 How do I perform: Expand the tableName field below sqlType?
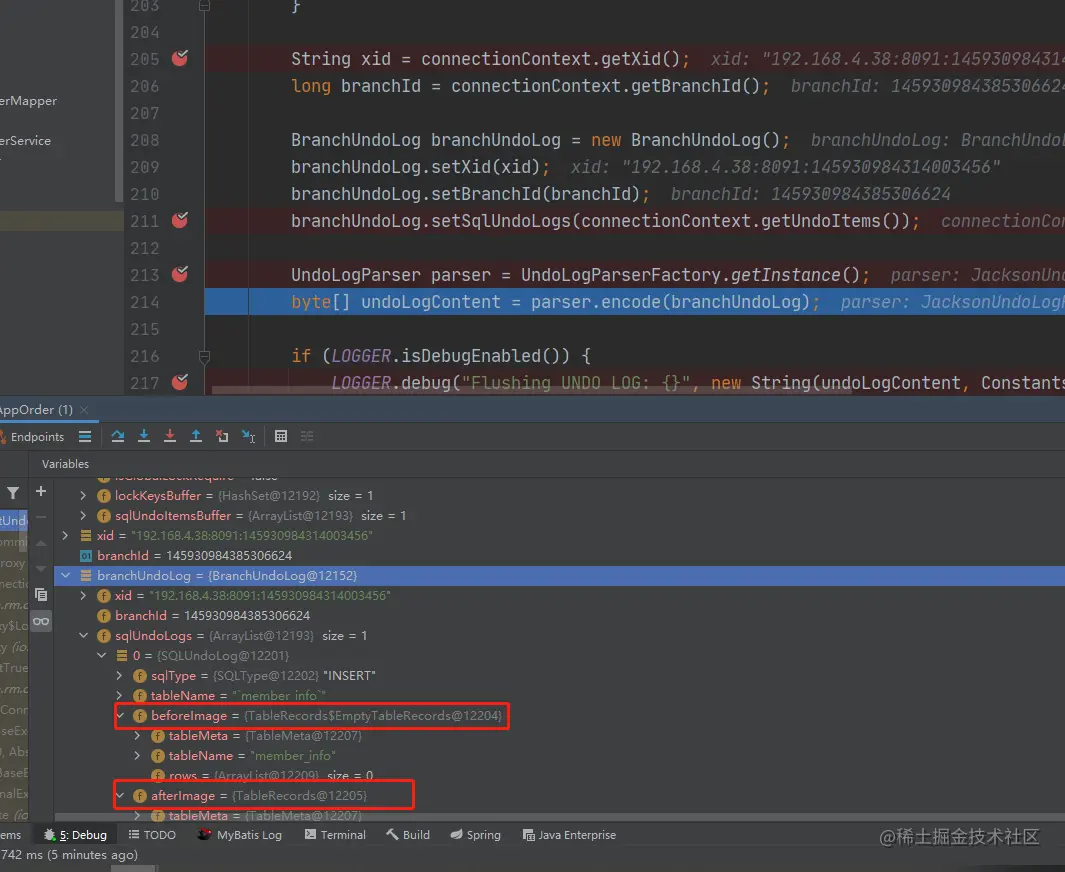coord(120,695)
